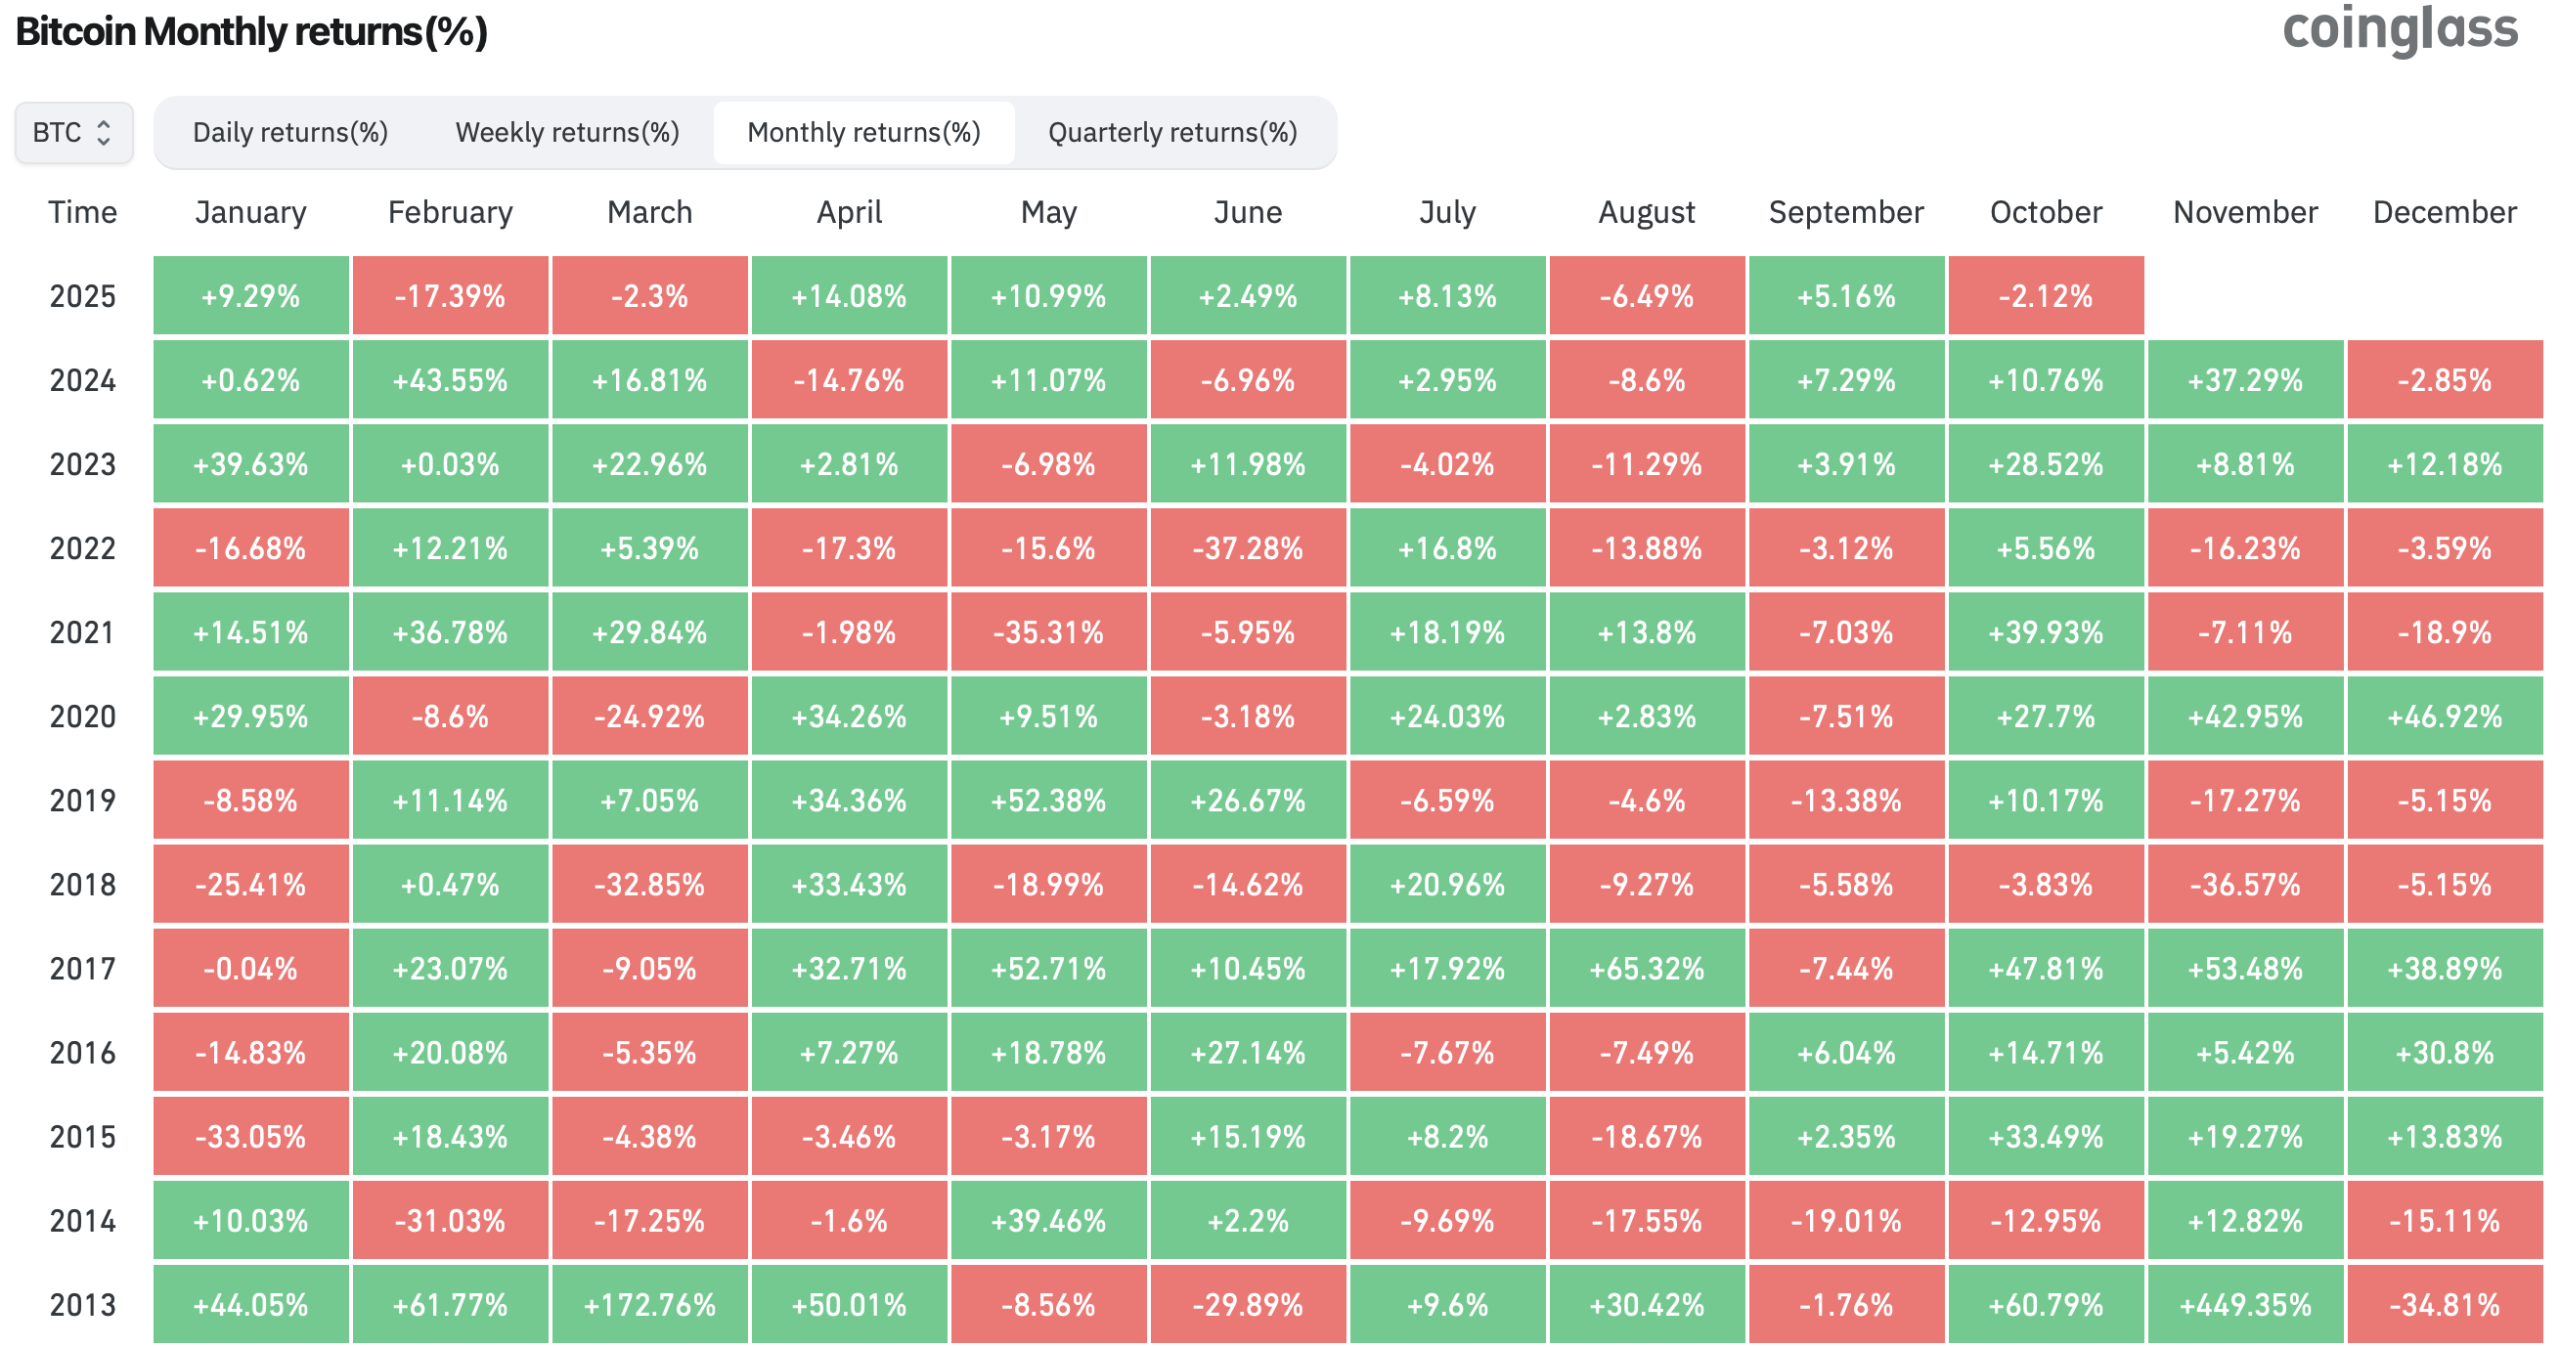Click the 2013 November +449.35% cell
Image resolution: width=2560 pixels, height=1347 pixels.
pos(2245,1304)
